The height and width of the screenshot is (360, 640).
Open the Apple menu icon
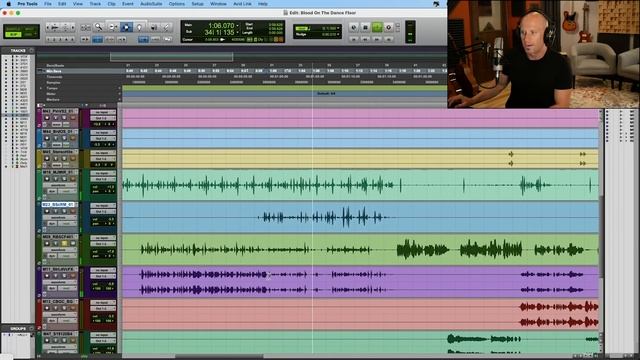click(x=8, y=4)
